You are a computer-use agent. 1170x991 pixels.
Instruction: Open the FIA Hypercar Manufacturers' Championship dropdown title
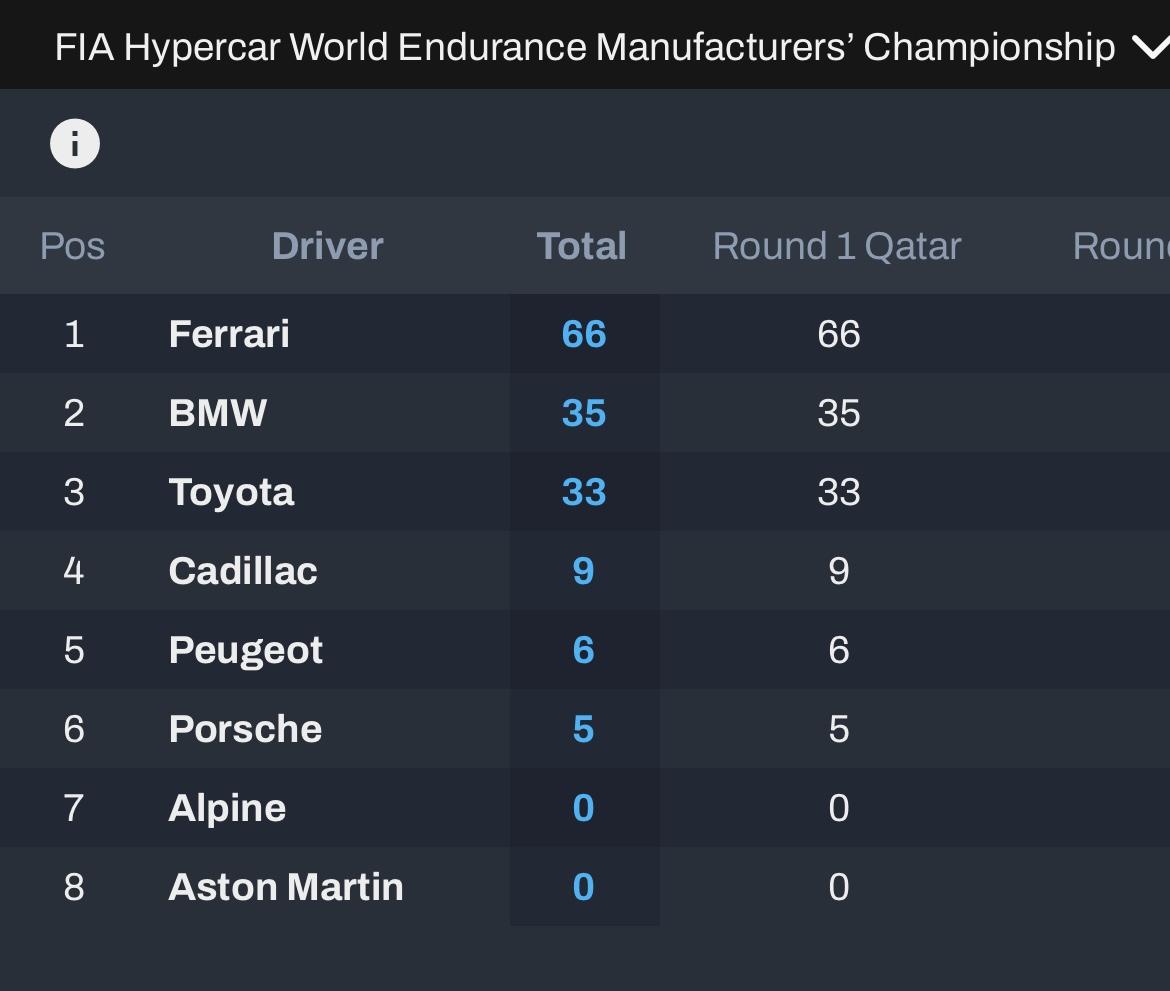point(585,47)
